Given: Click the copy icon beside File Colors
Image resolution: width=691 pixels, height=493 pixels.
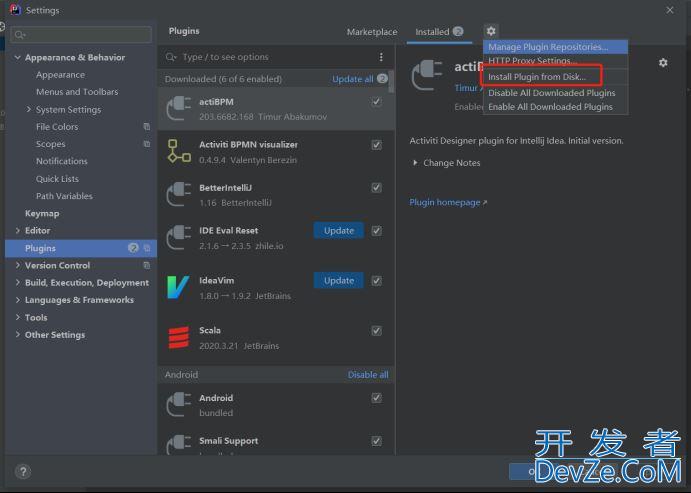Looking at the screenshot, I should point(147,126).
